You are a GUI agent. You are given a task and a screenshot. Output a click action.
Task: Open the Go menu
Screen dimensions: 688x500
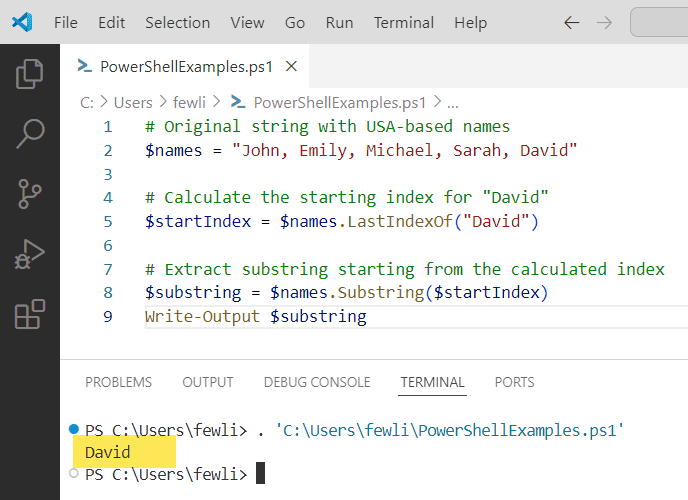[x=295, y=22]
